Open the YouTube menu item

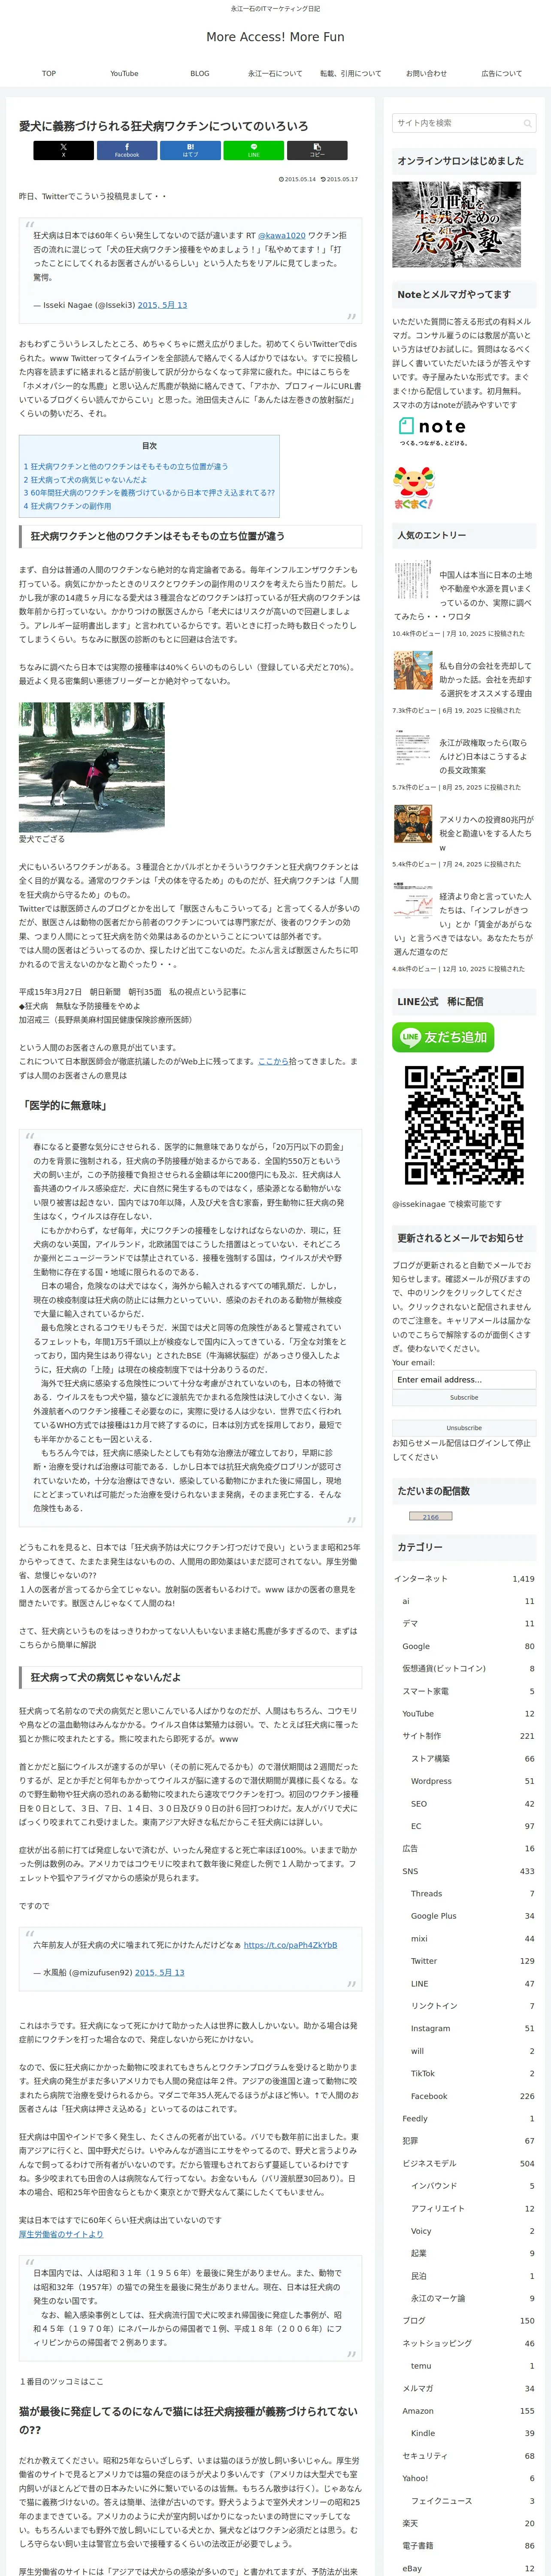pyautogui.click(x=124, y=73)
